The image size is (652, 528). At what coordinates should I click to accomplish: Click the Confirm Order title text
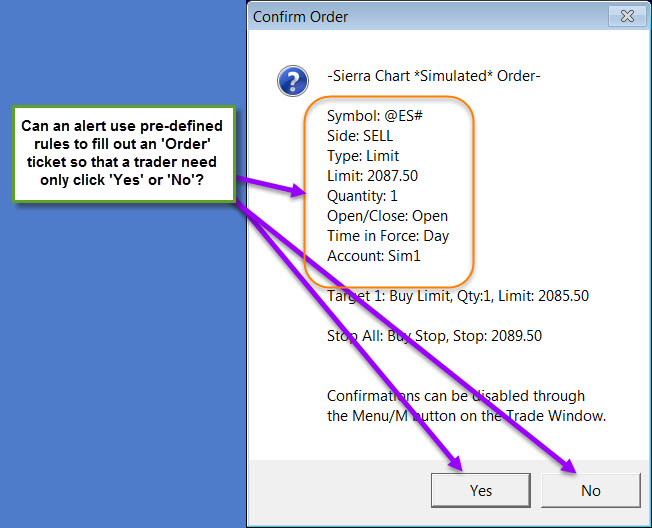tap(300, 17)
